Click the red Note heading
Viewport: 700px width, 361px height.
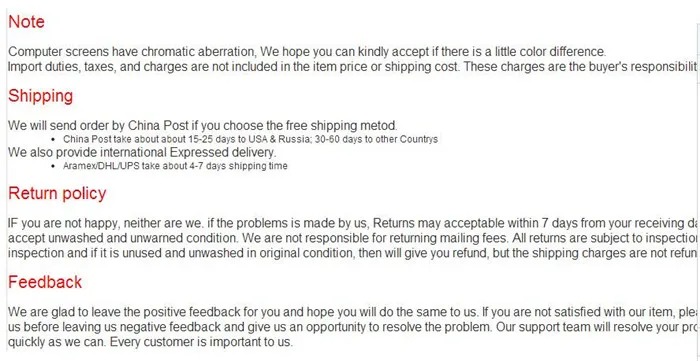26,22
